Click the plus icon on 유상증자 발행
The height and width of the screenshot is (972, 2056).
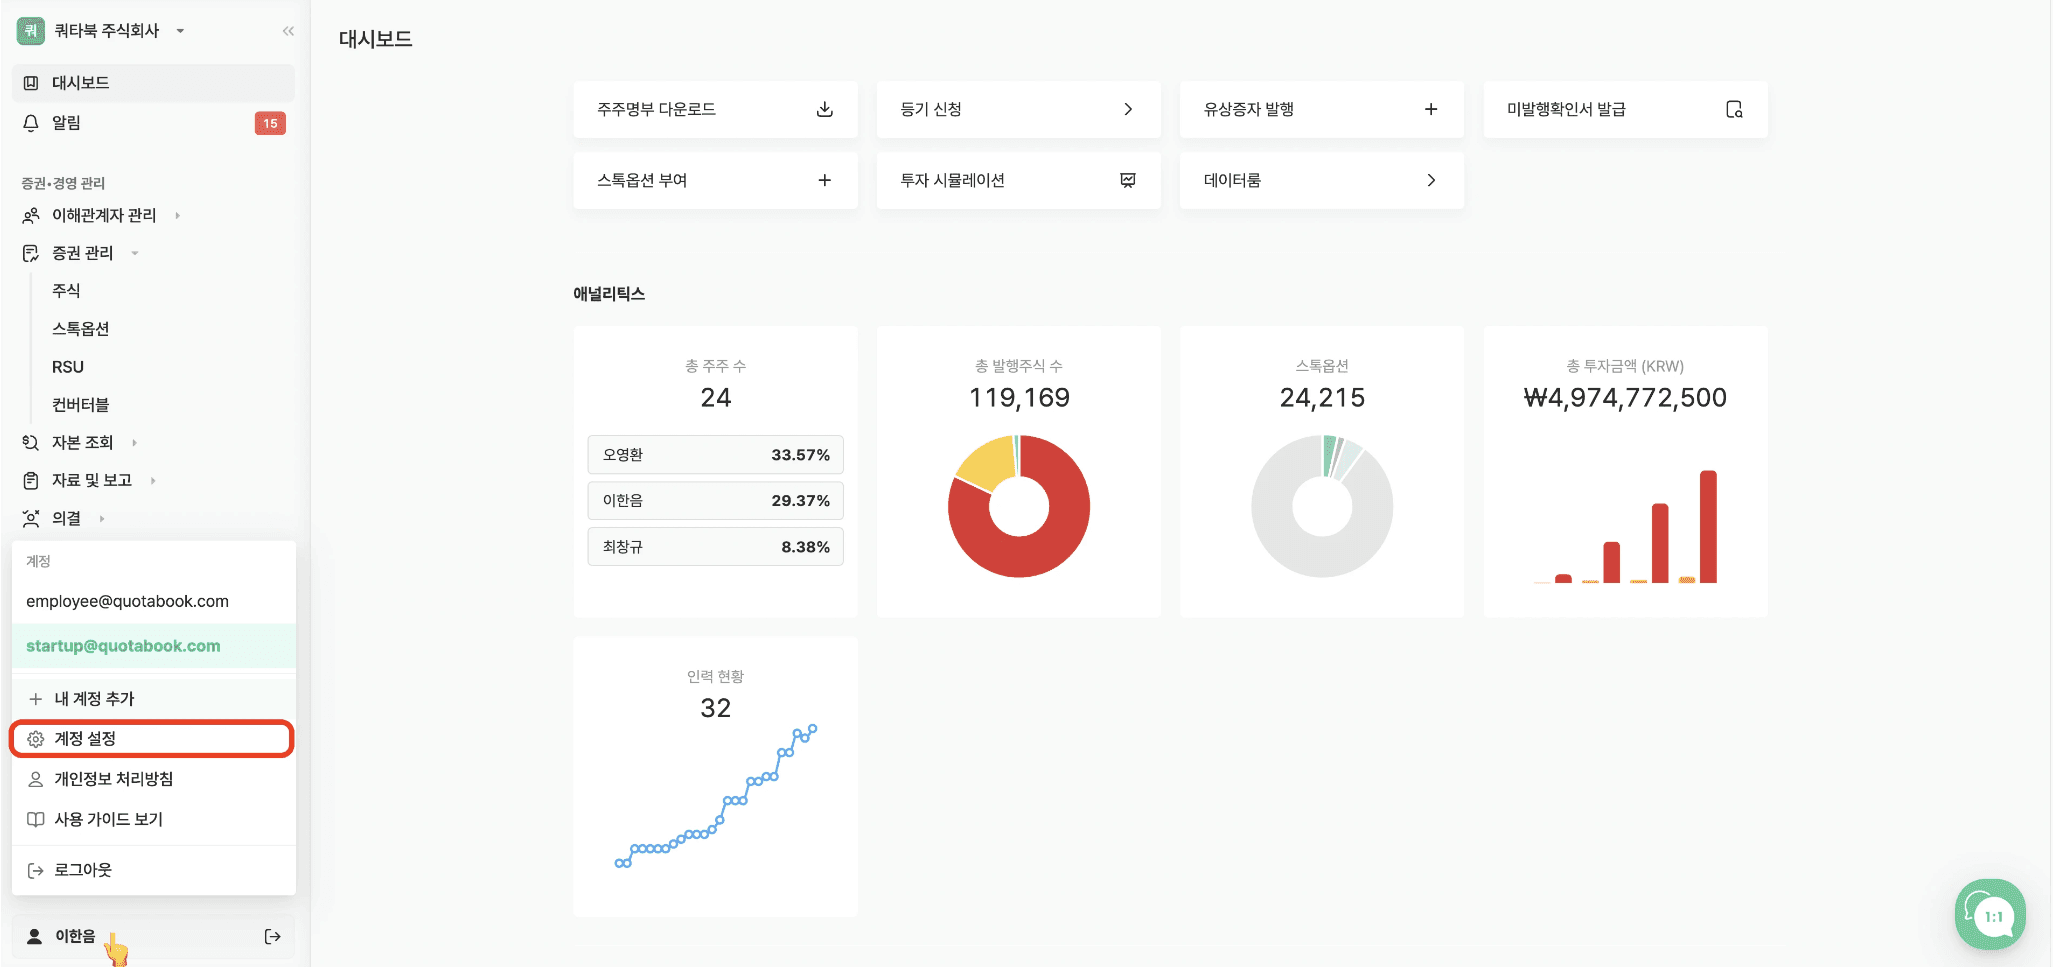click(1432, 110)
